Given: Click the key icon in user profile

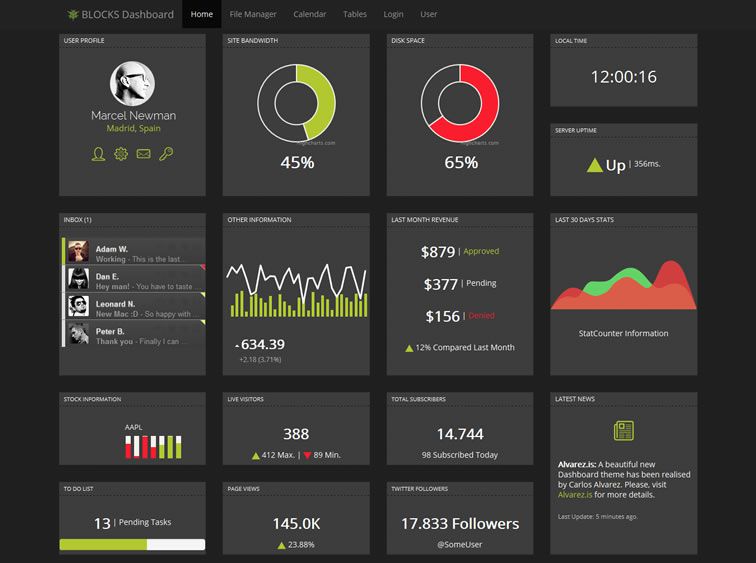Looking at the screenshot, I should coord(167,154).
